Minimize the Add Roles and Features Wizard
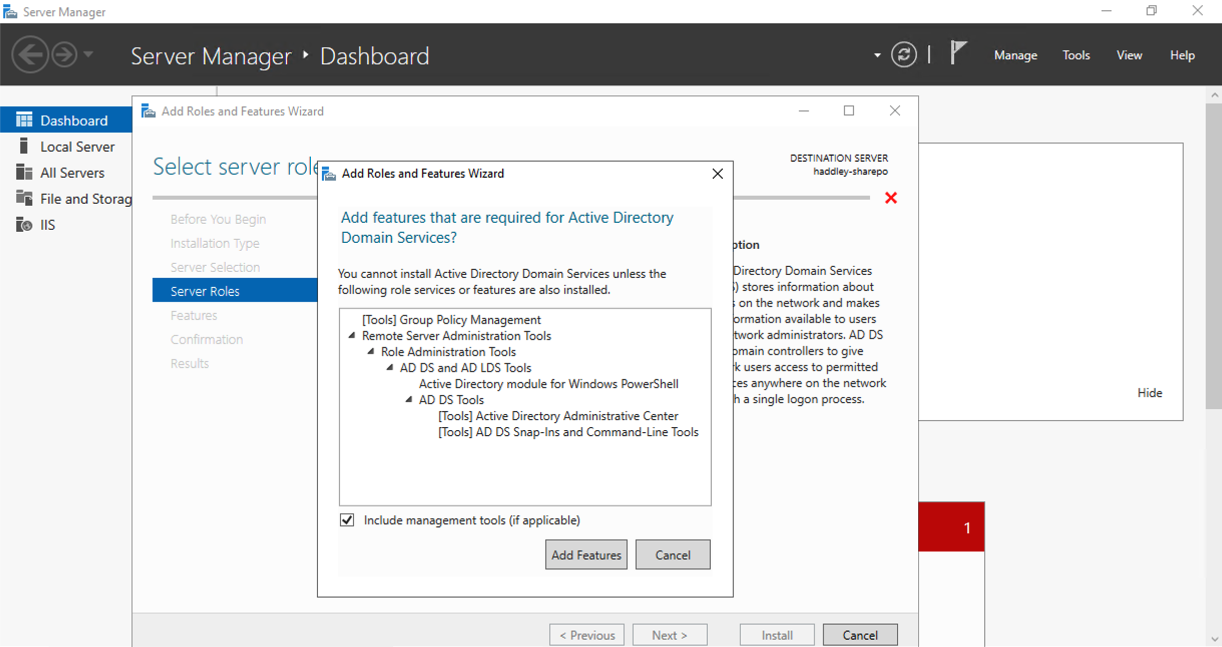The width and height of the screenshot is (1222, 647). pos(803,111)
